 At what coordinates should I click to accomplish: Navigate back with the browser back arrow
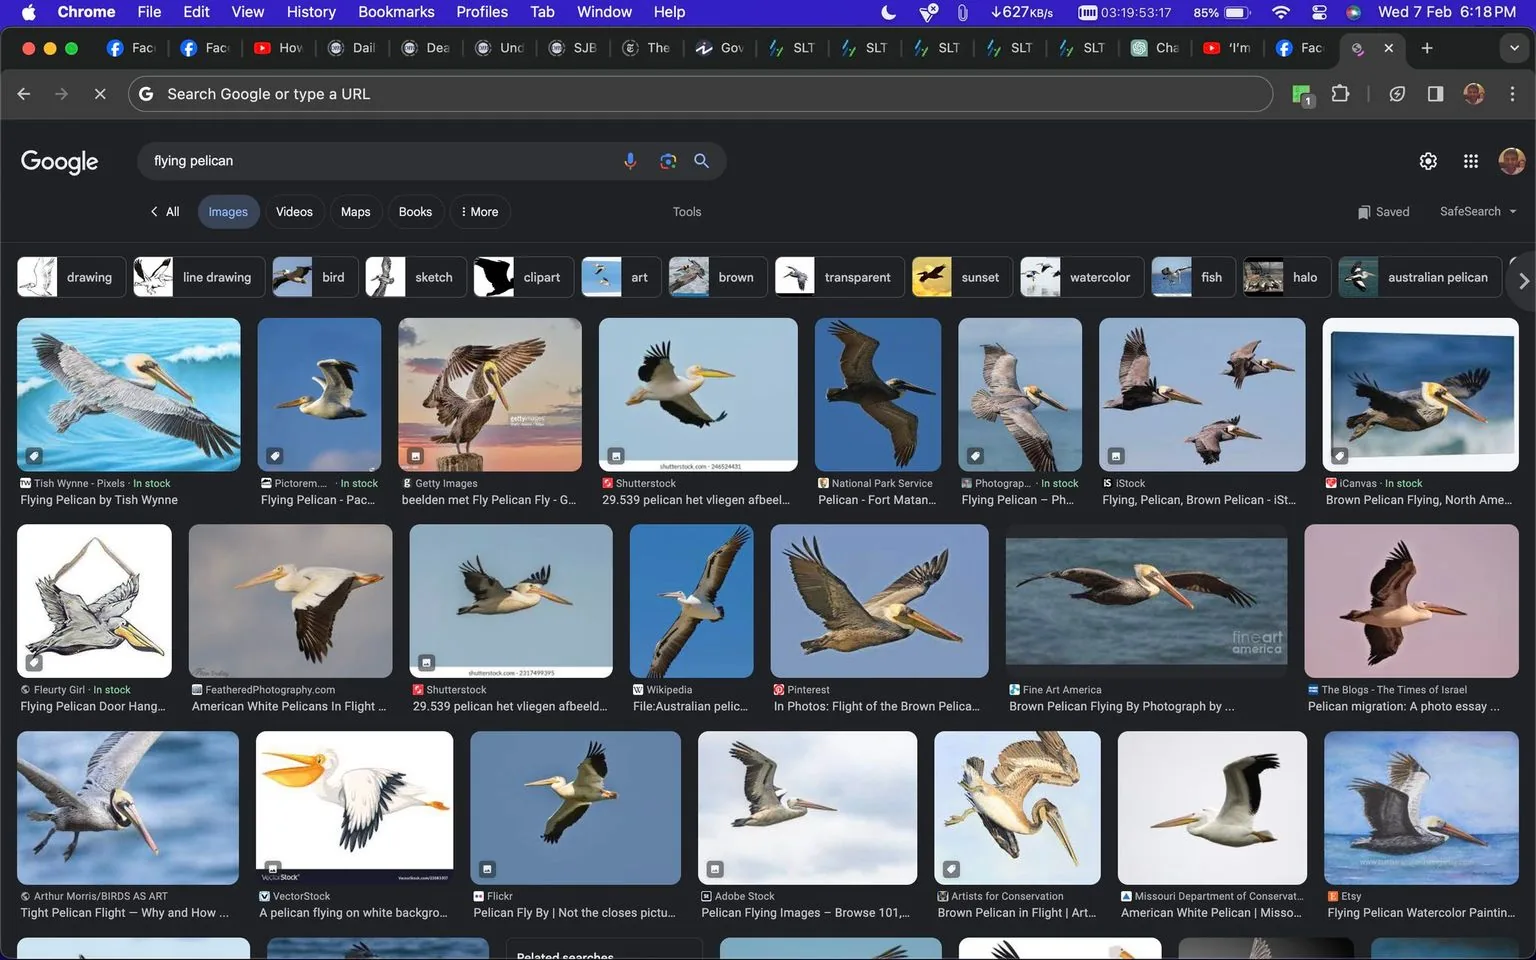point(23,93)
